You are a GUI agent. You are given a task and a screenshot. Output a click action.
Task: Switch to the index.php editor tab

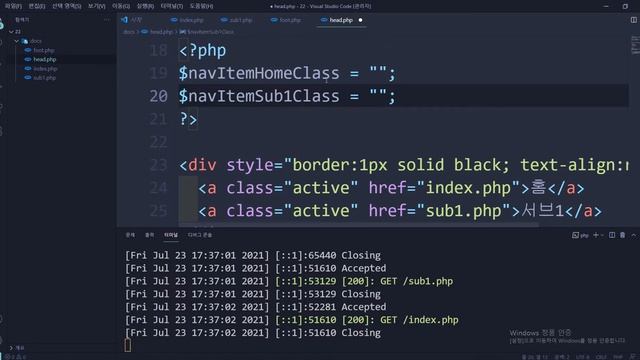pyautogui.click(x=191, y=20)
